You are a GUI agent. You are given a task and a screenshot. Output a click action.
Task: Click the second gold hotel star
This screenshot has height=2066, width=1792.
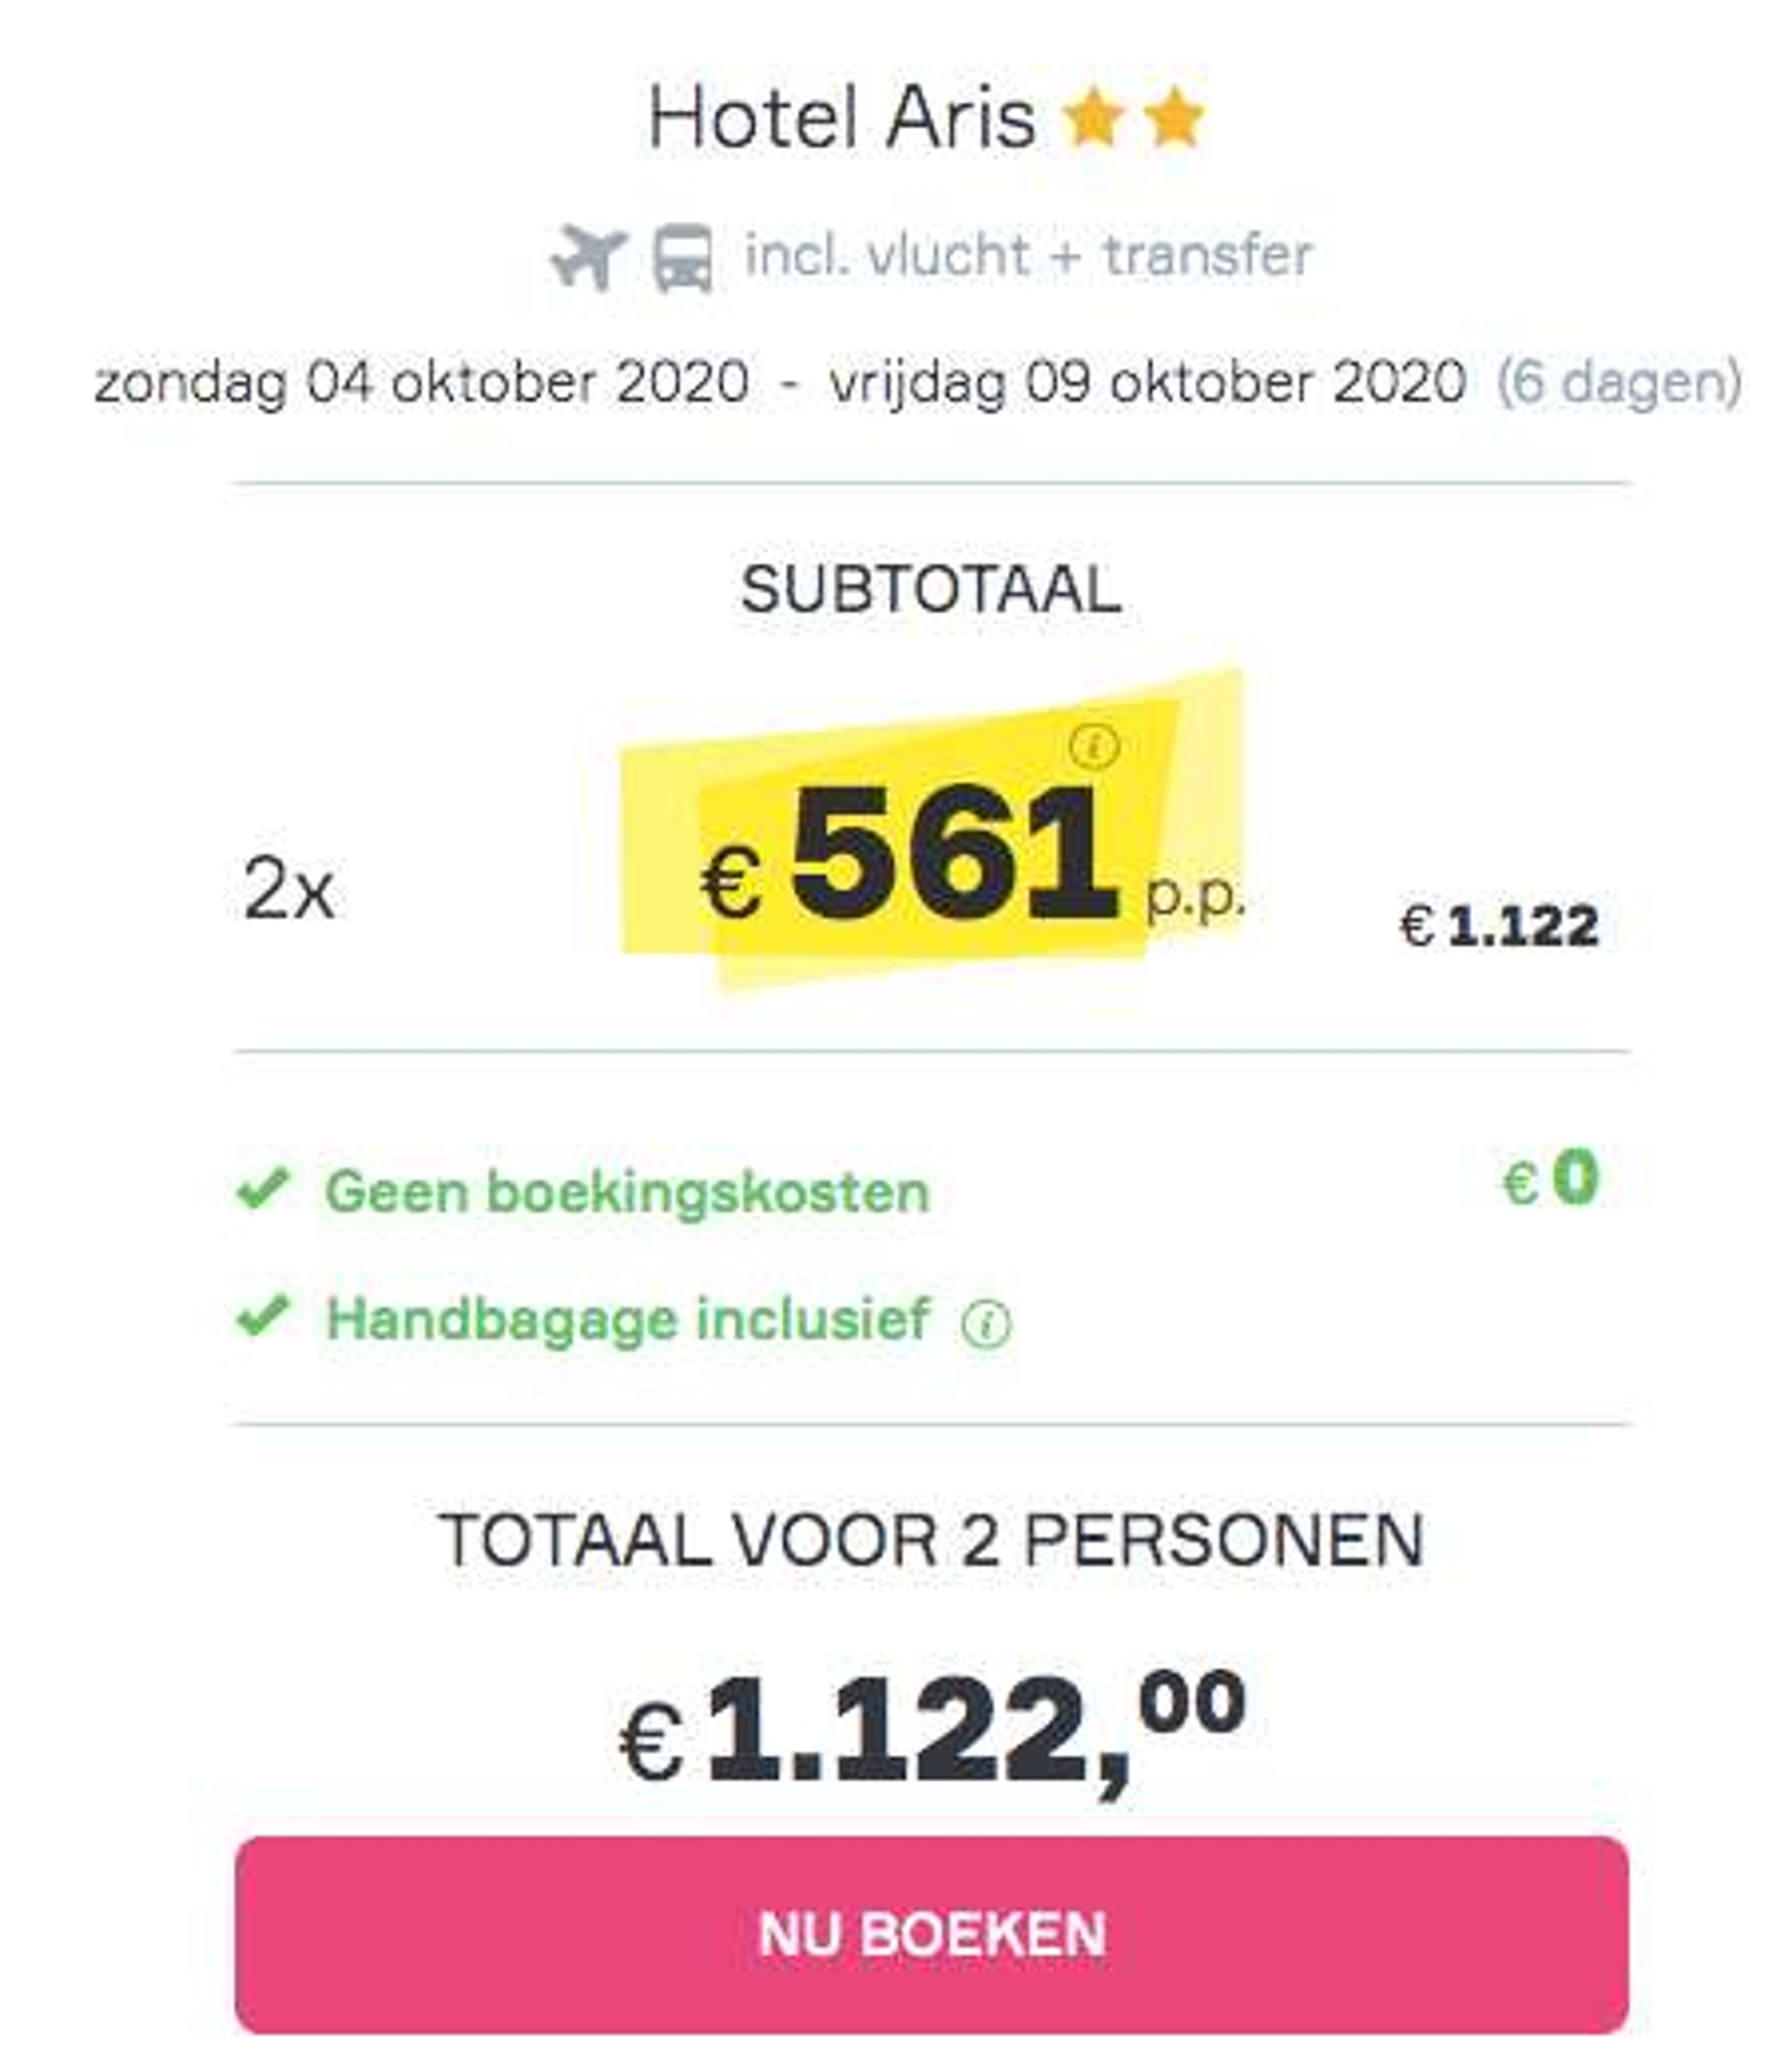(x=1173, y=118)
